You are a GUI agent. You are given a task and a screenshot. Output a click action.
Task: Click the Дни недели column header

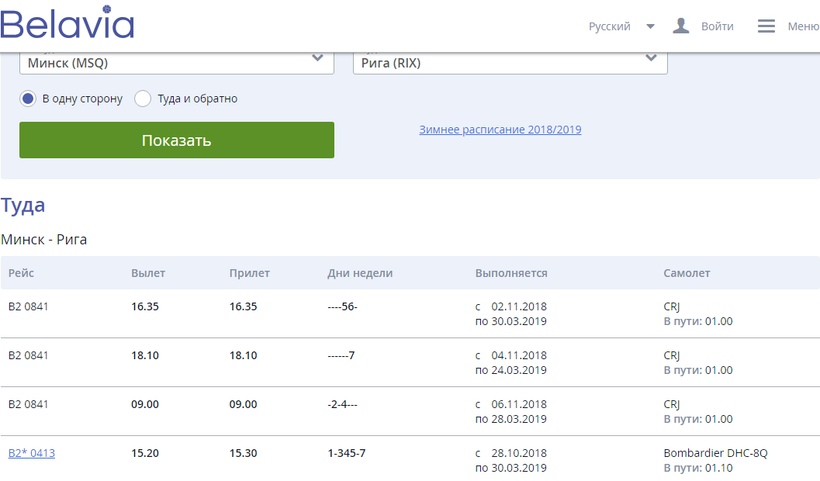[x=360, y=273]
